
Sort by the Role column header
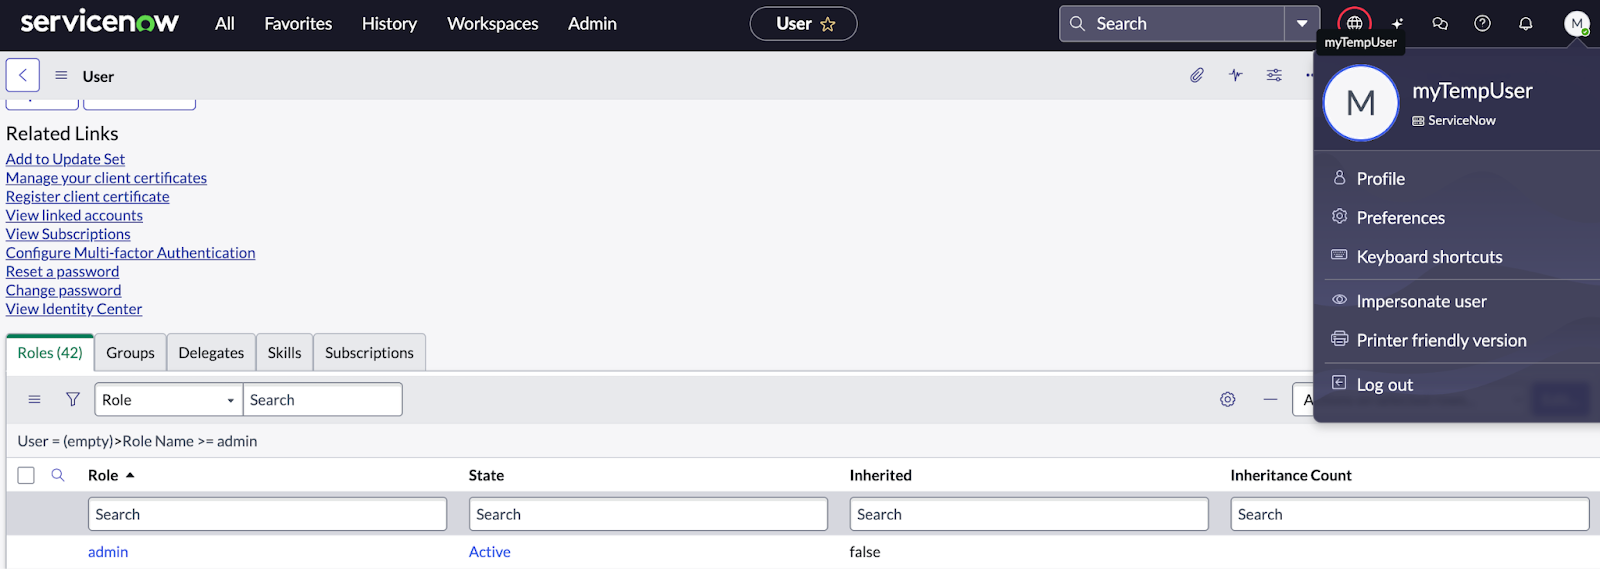click(103, 475)
